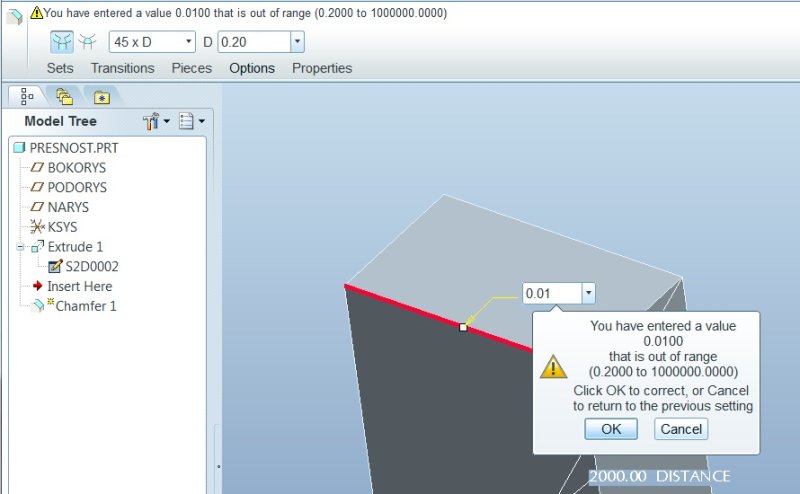Viewport: 800px width, 494px height.
Task: Select Chamfer 1 in the model tree
Action: pos(86,306)
